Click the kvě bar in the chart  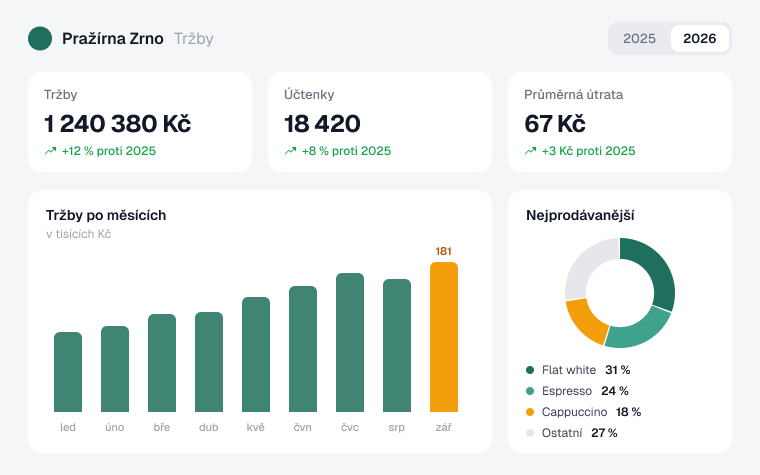256,354
